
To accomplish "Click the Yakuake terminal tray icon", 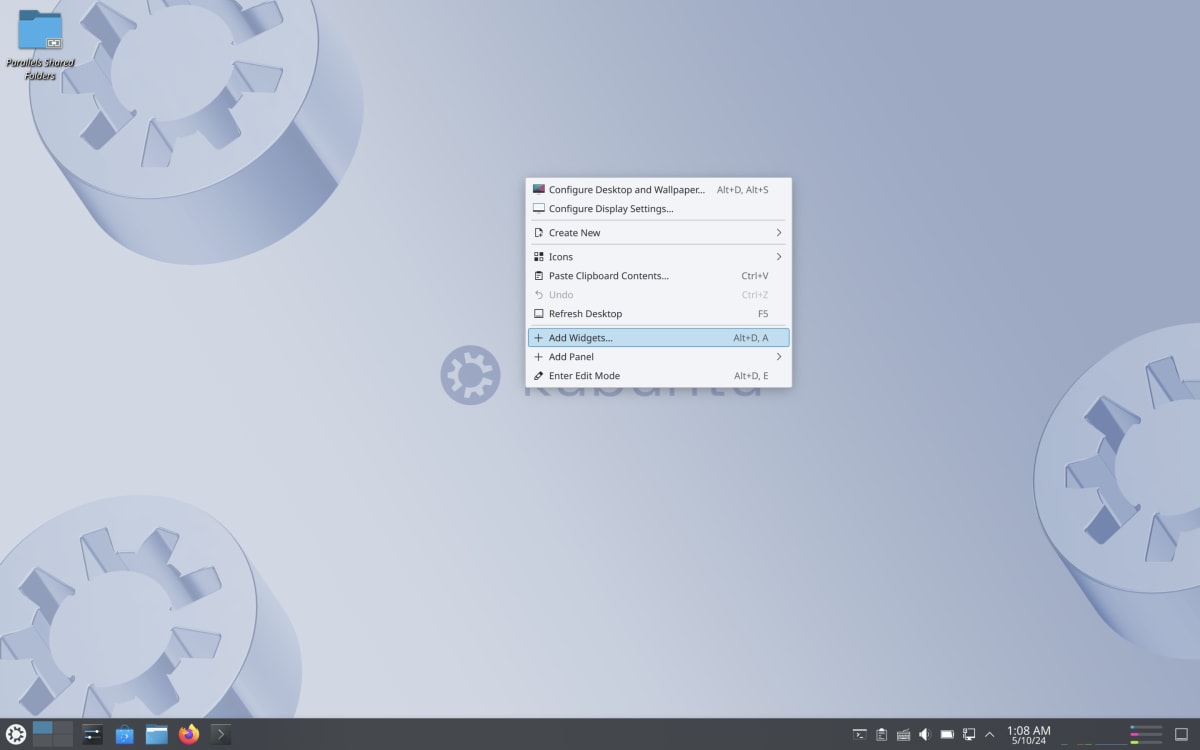I will (859, 735).
